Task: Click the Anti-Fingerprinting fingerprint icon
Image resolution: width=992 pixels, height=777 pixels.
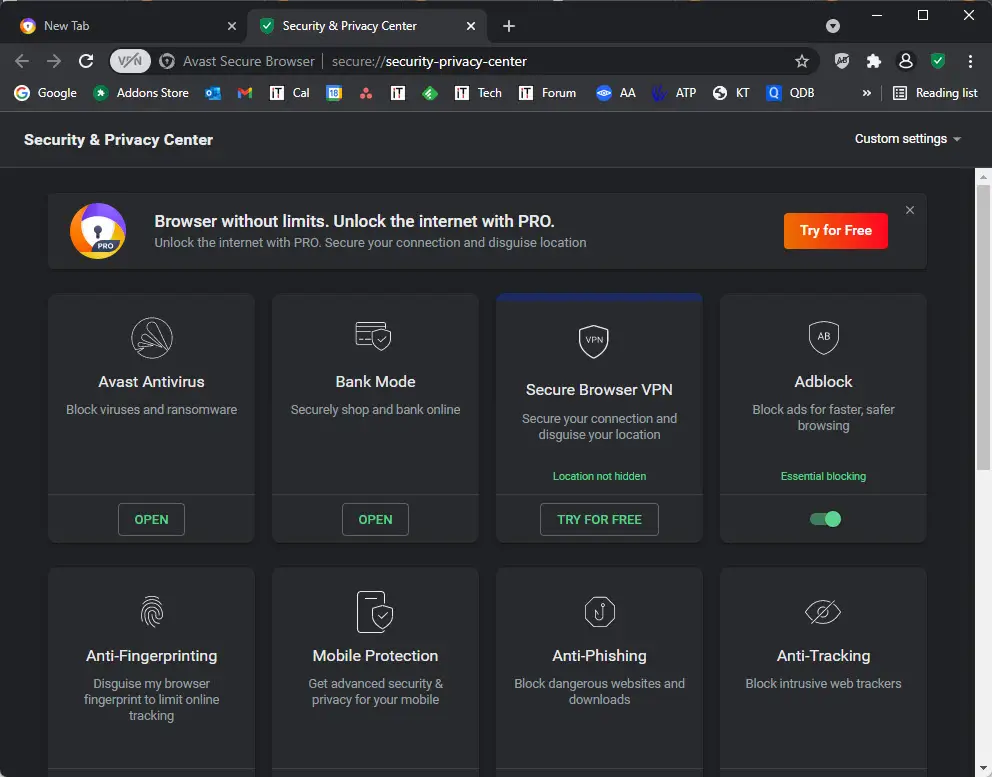Action: [152, 611]
